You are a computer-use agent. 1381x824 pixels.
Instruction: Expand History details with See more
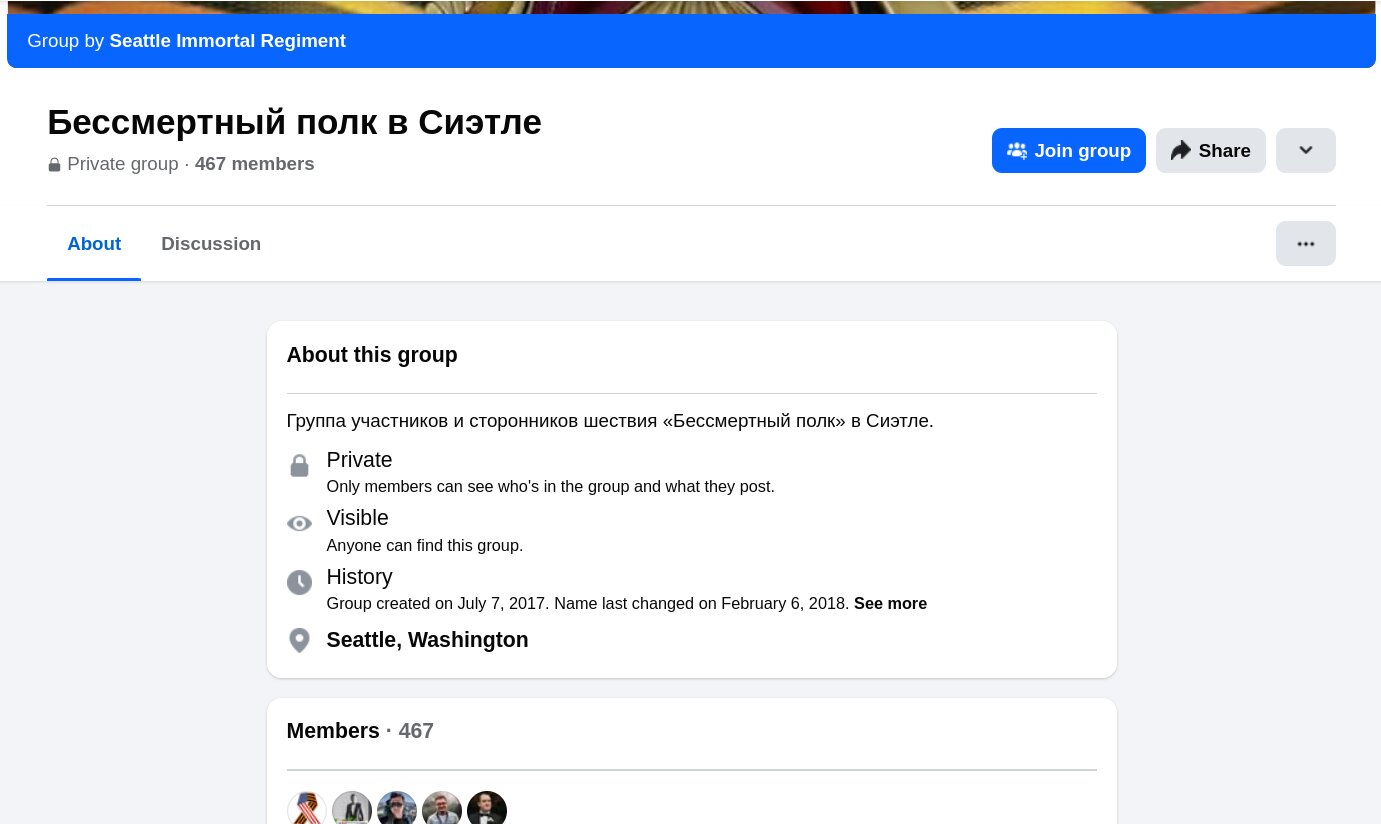coord(890,604)
